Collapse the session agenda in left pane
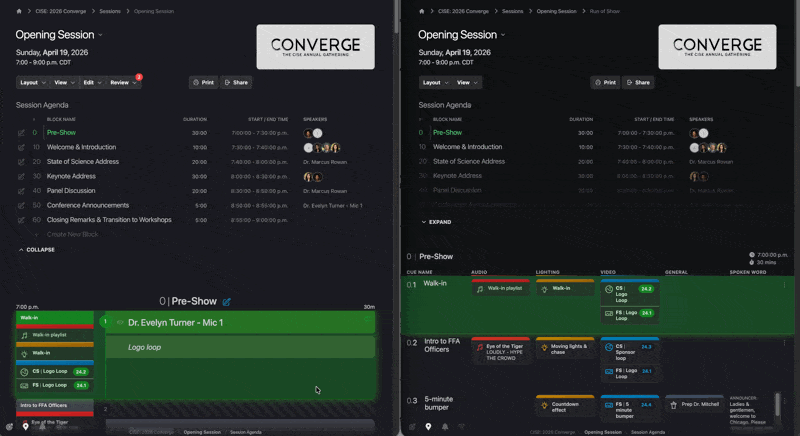This screenshot has width=800, height=436. point(36,250)
